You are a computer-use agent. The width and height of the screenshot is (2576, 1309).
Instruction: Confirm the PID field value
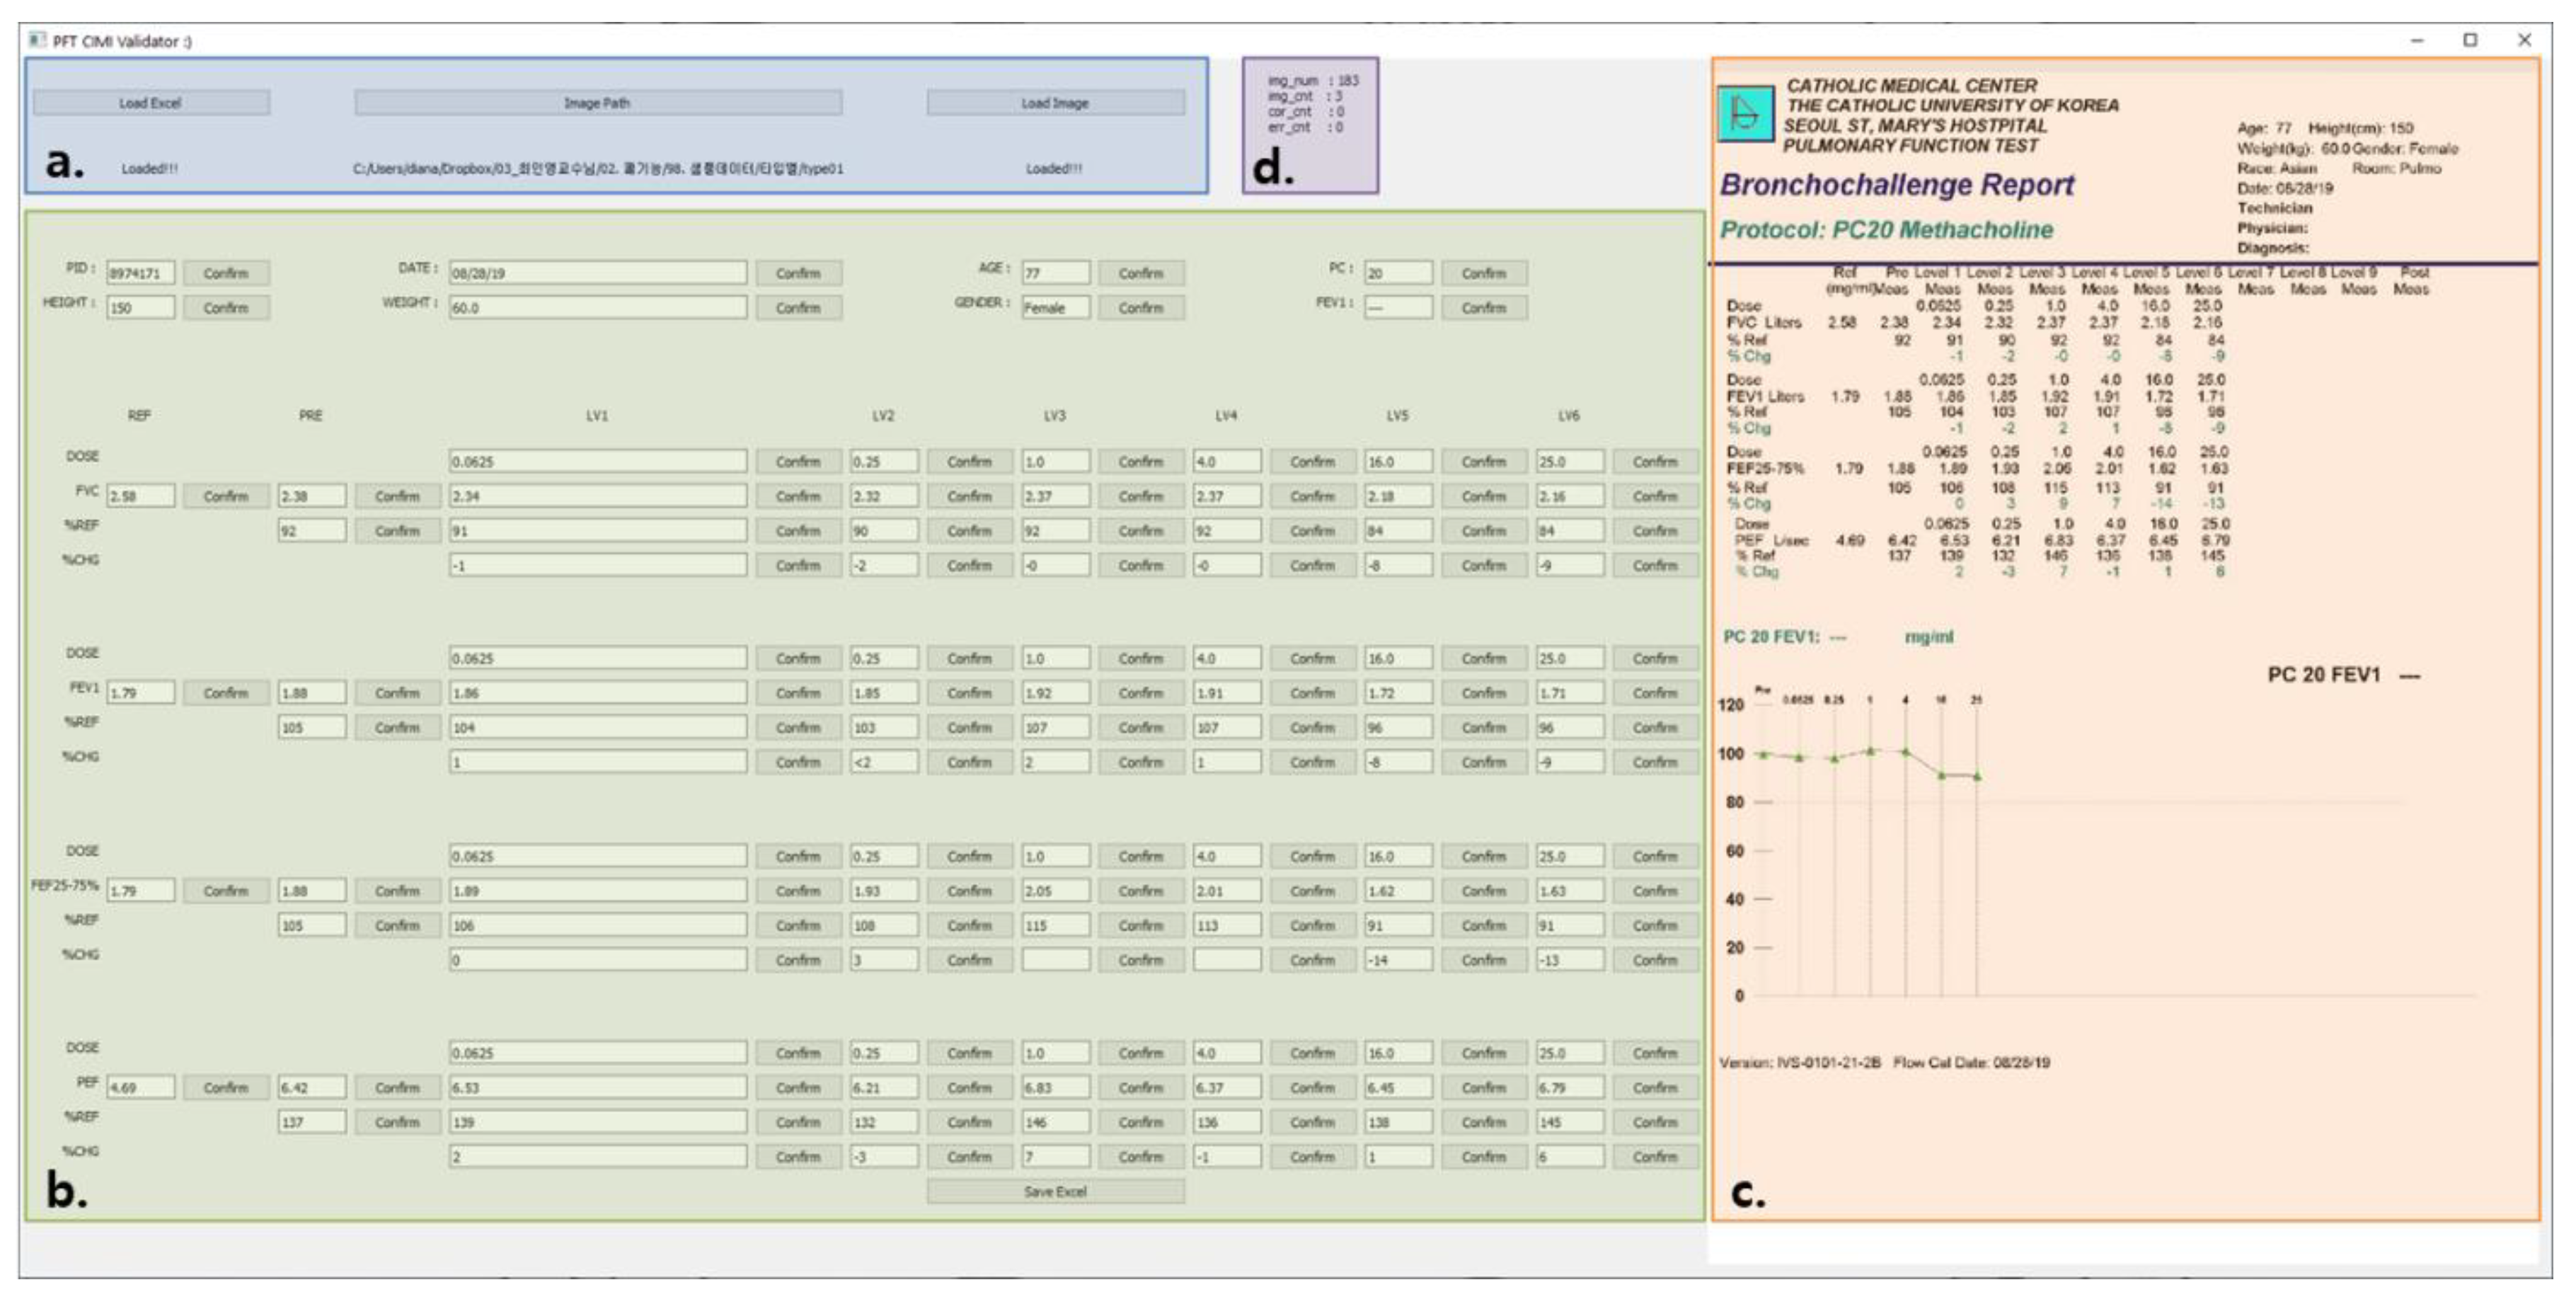(x=225, y=273)
